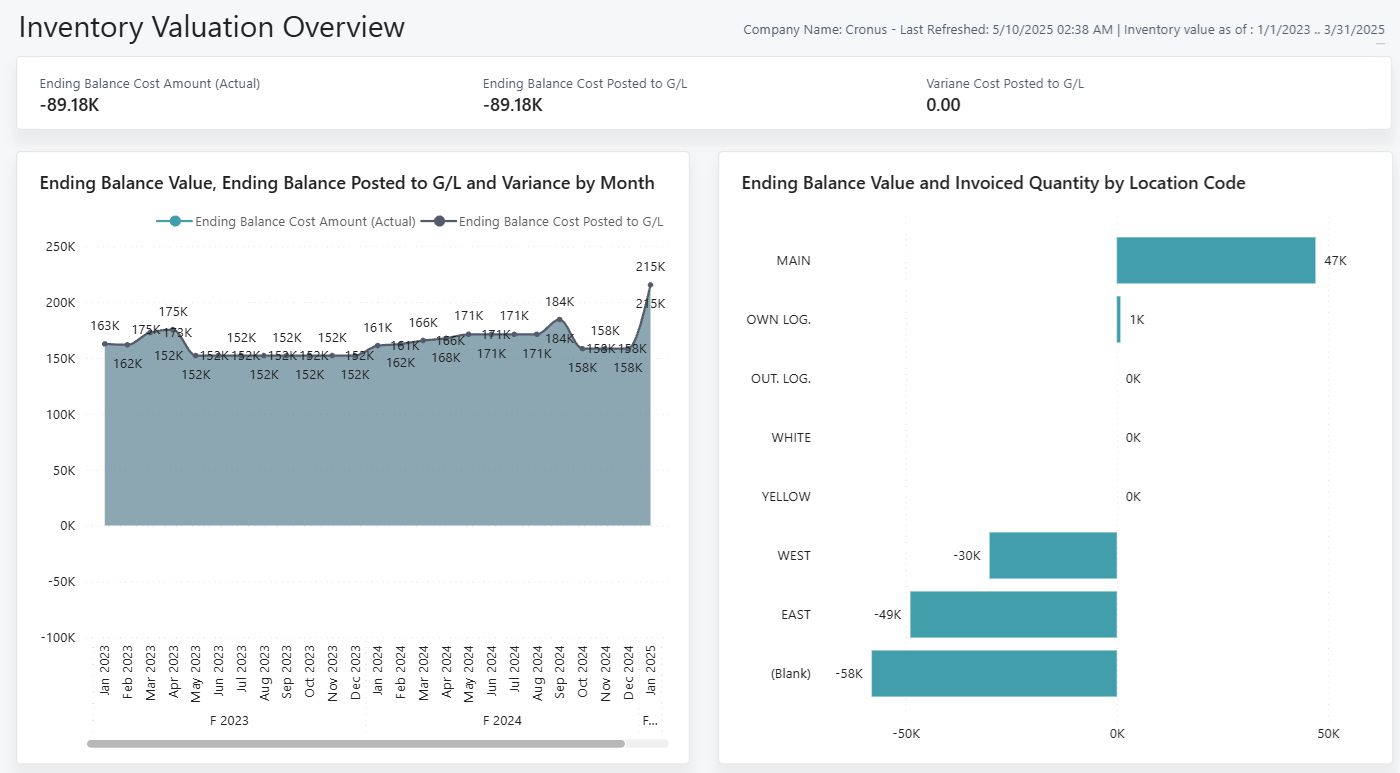1400x773 pixels.
Task: Select the Jan 2025 data point at 215K
Action: tap(650, 285)
